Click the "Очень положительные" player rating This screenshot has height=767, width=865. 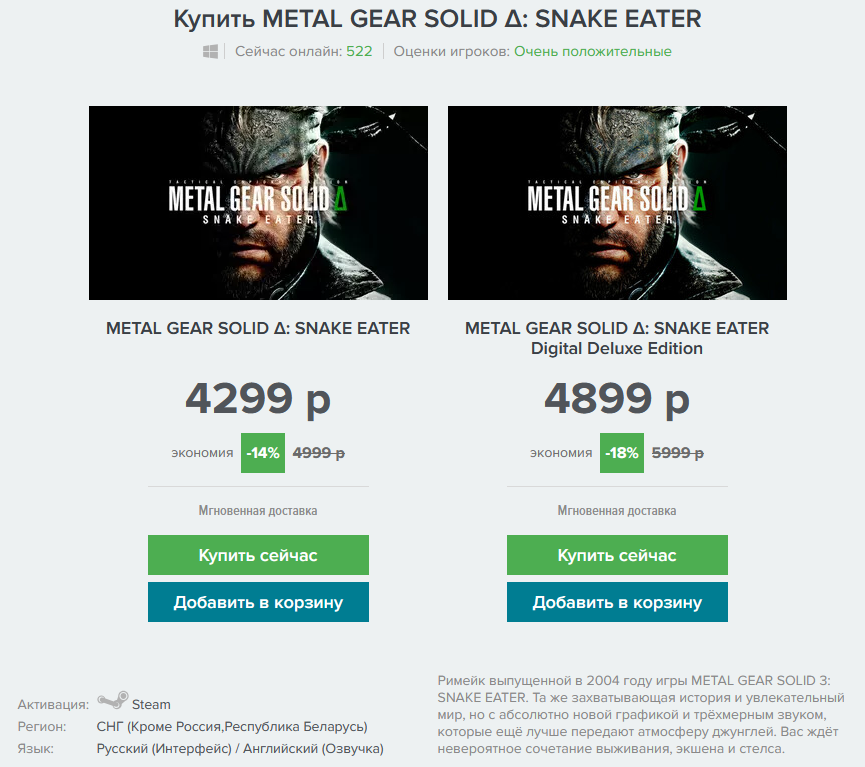click(x=592, y=51)
